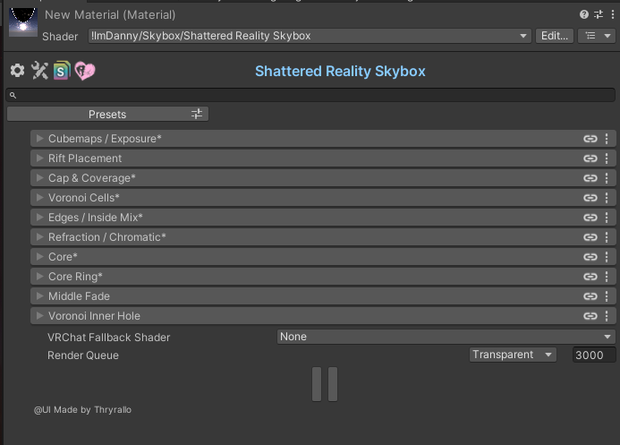Click the tools wrench icon
This screenshot has height=445, width=620.
[40, 71]
